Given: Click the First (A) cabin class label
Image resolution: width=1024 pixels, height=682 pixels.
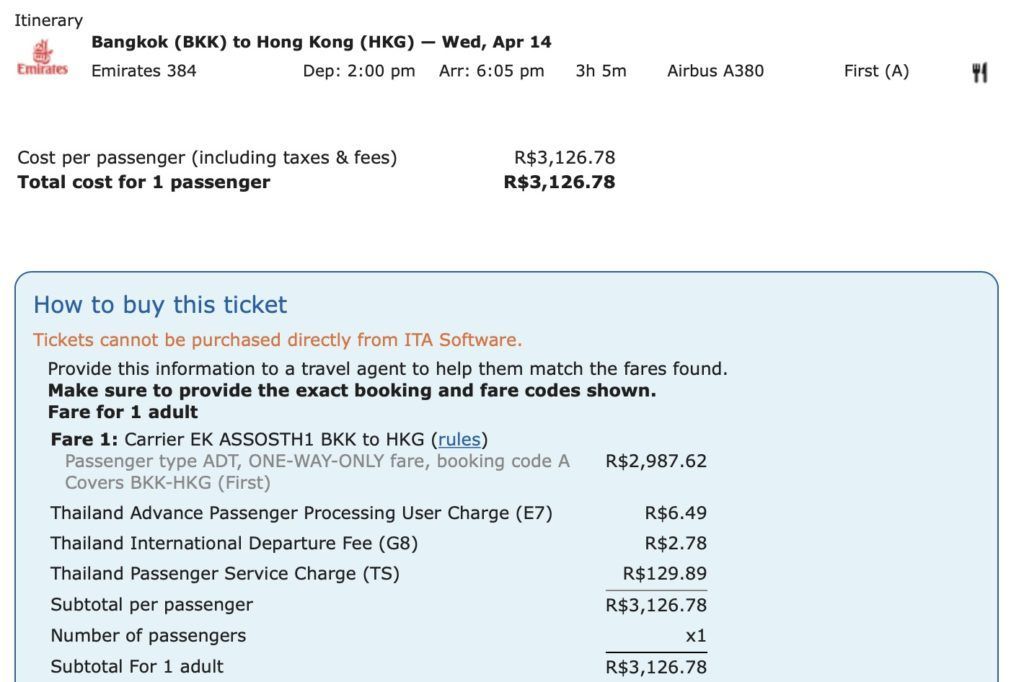Looking at the screenshot, I should (876, 71).
